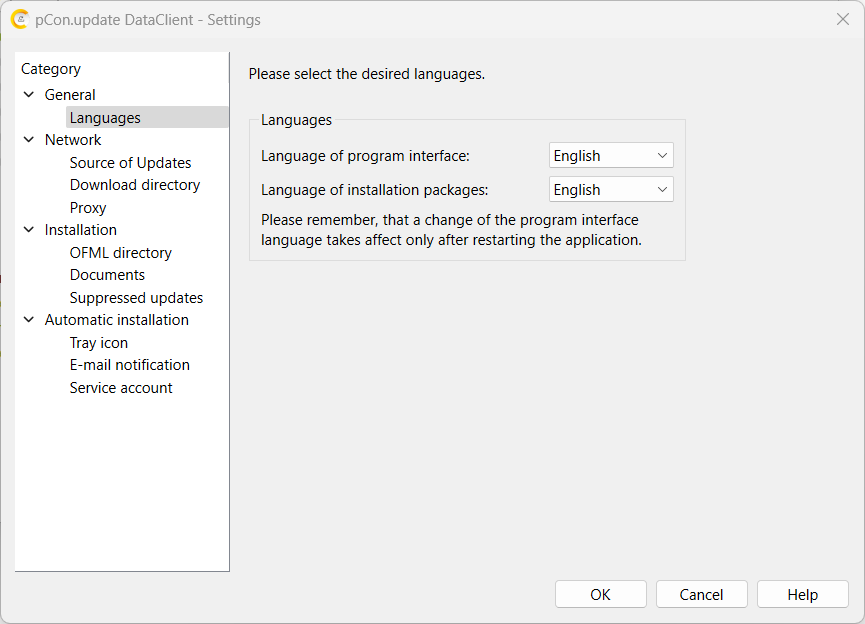This screenshot has width=865, height=624.
Task: Open Service account settings
Action: (x=121, y=388)
